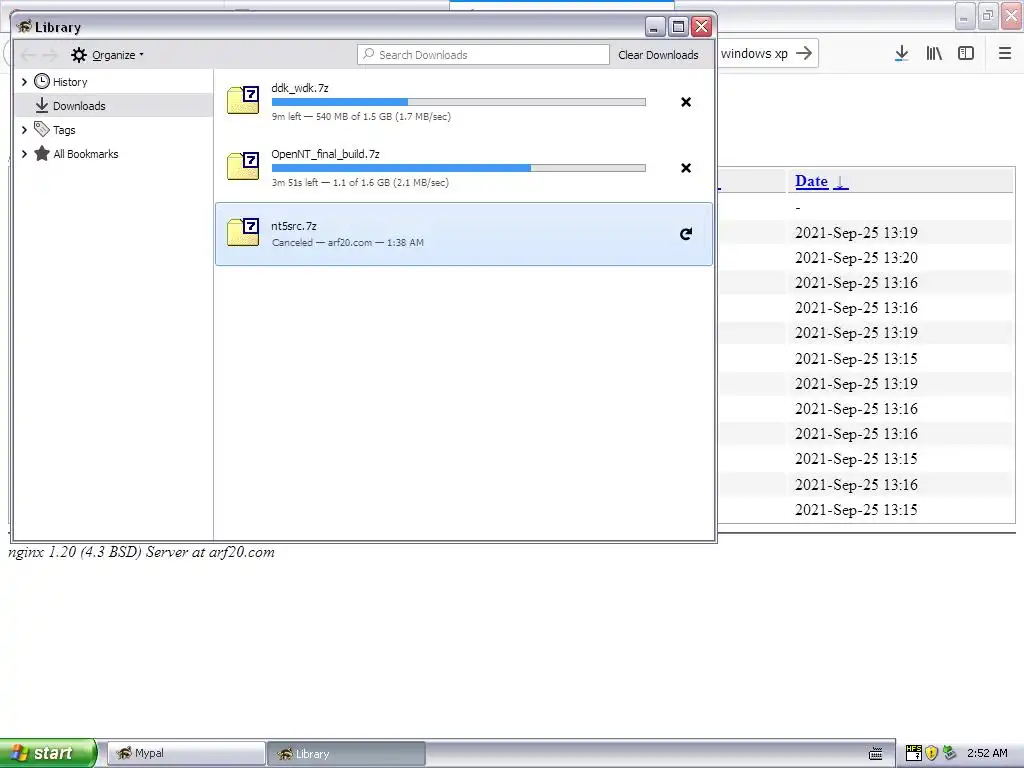Maximize the Library window
Viewport: 1024px width, 768px height.
coord(678,26)
